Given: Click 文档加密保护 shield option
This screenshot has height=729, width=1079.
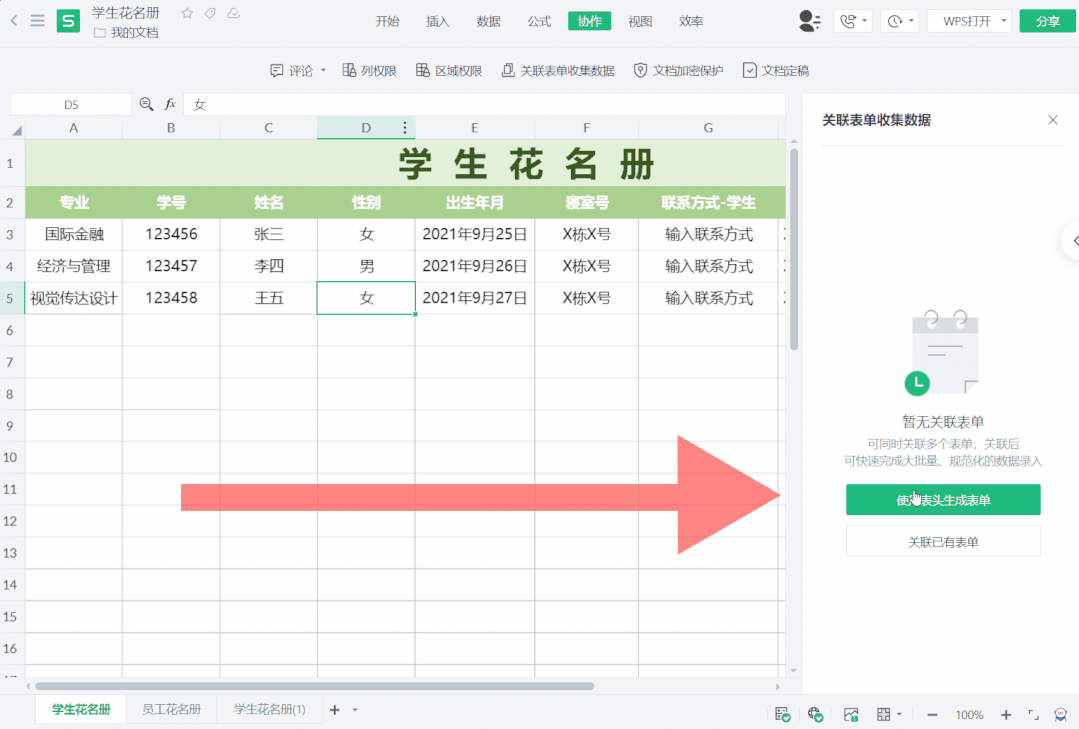Looking at the screenshot, I should (679, 70).
